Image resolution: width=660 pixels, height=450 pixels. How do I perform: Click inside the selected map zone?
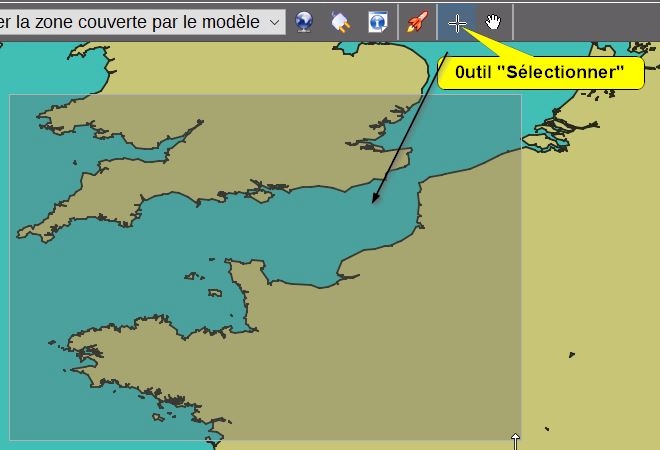[266, 268]
